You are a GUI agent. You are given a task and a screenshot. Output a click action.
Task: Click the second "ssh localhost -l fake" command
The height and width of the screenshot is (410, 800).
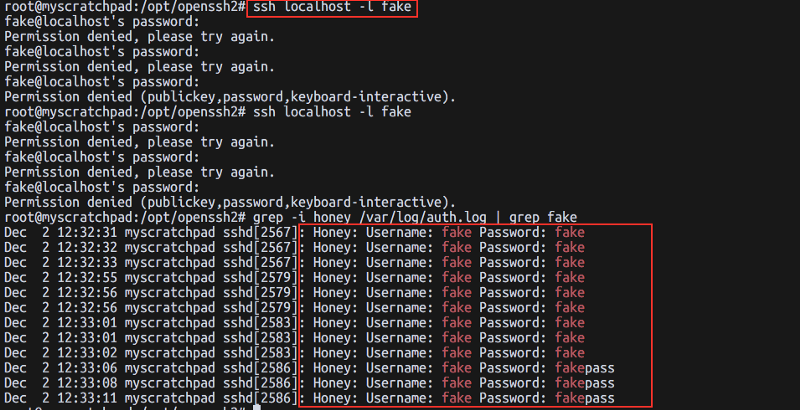click(x=331, y=111)
